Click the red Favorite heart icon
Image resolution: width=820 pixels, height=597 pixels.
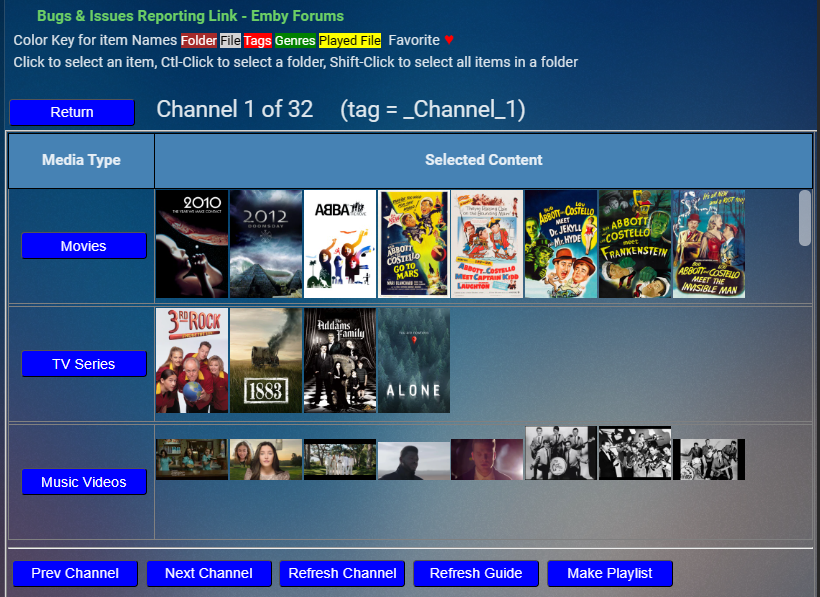tap(449, 40)
